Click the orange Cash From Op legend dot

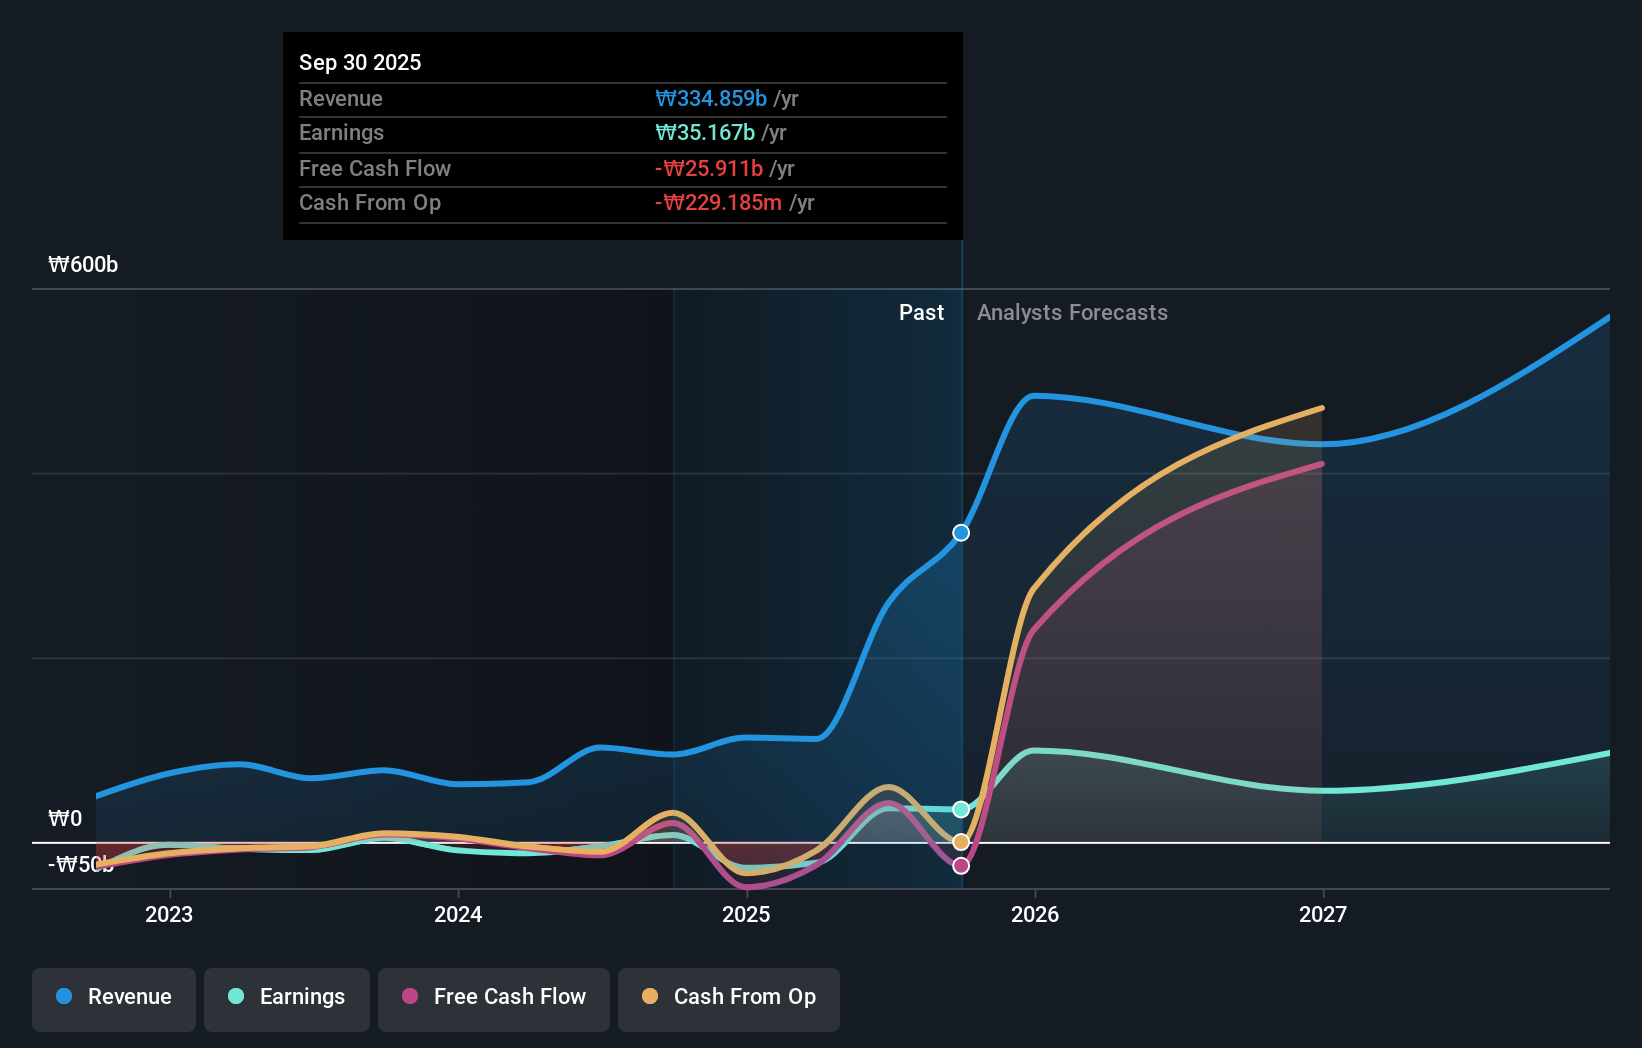[x=650, y=997]
